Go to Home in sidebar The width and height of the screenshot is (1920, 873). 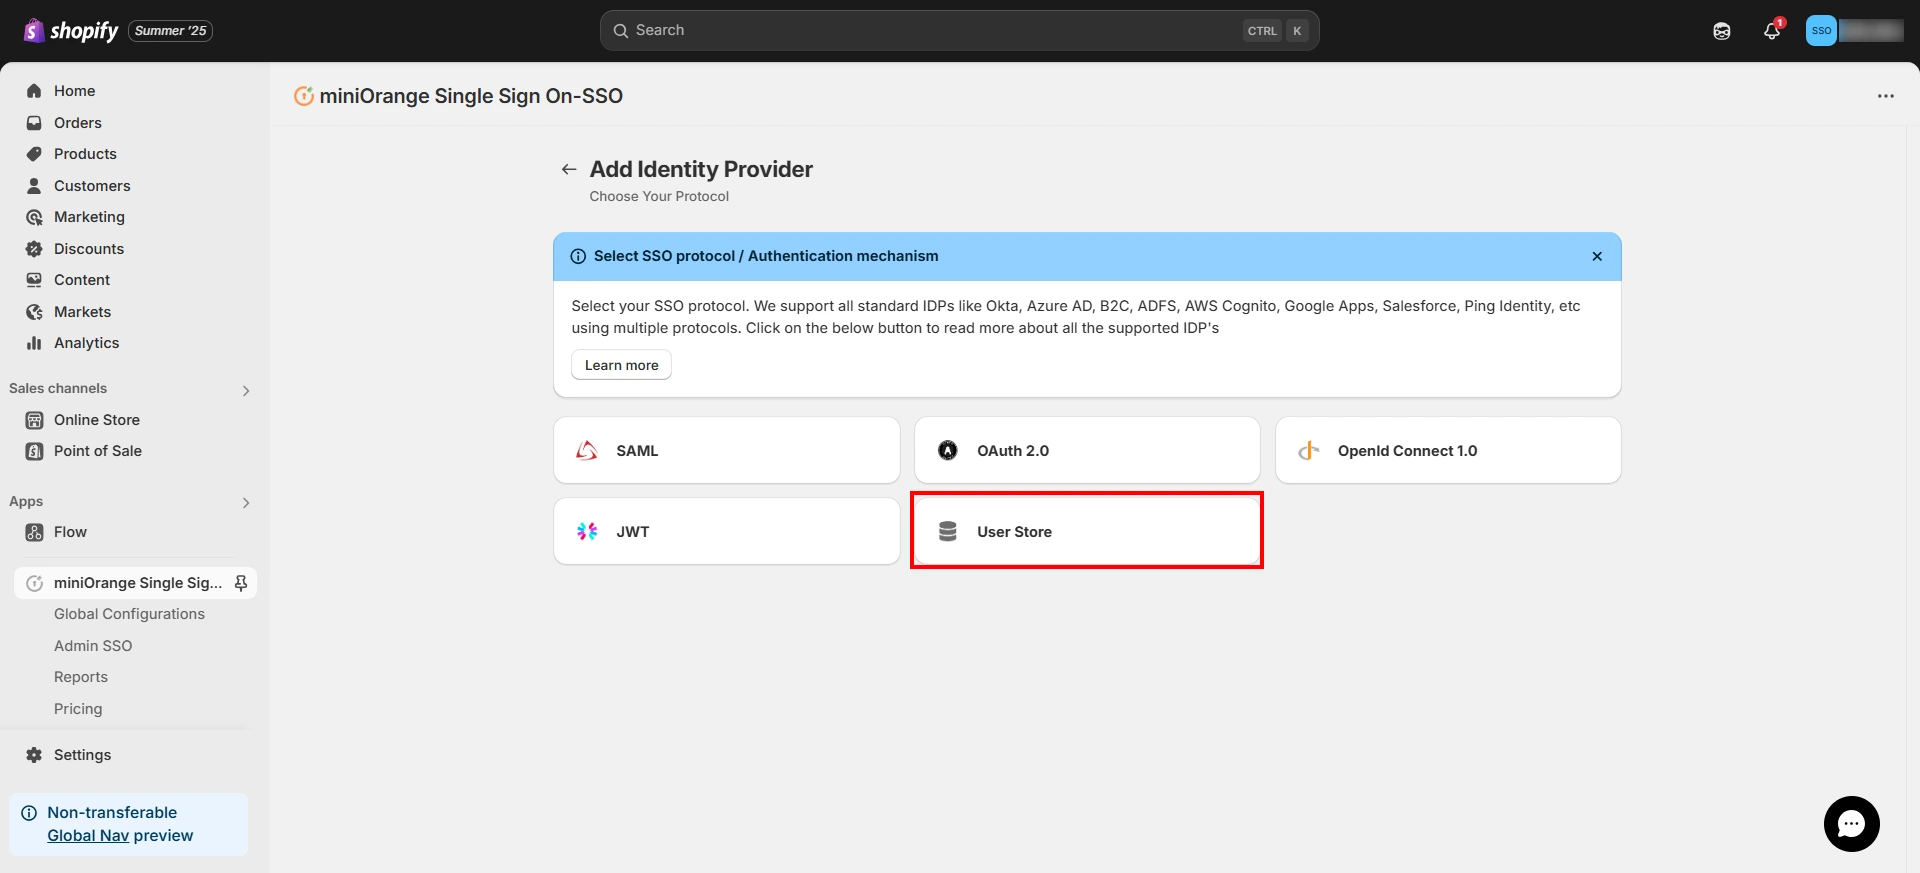click(x=74, y=91)
